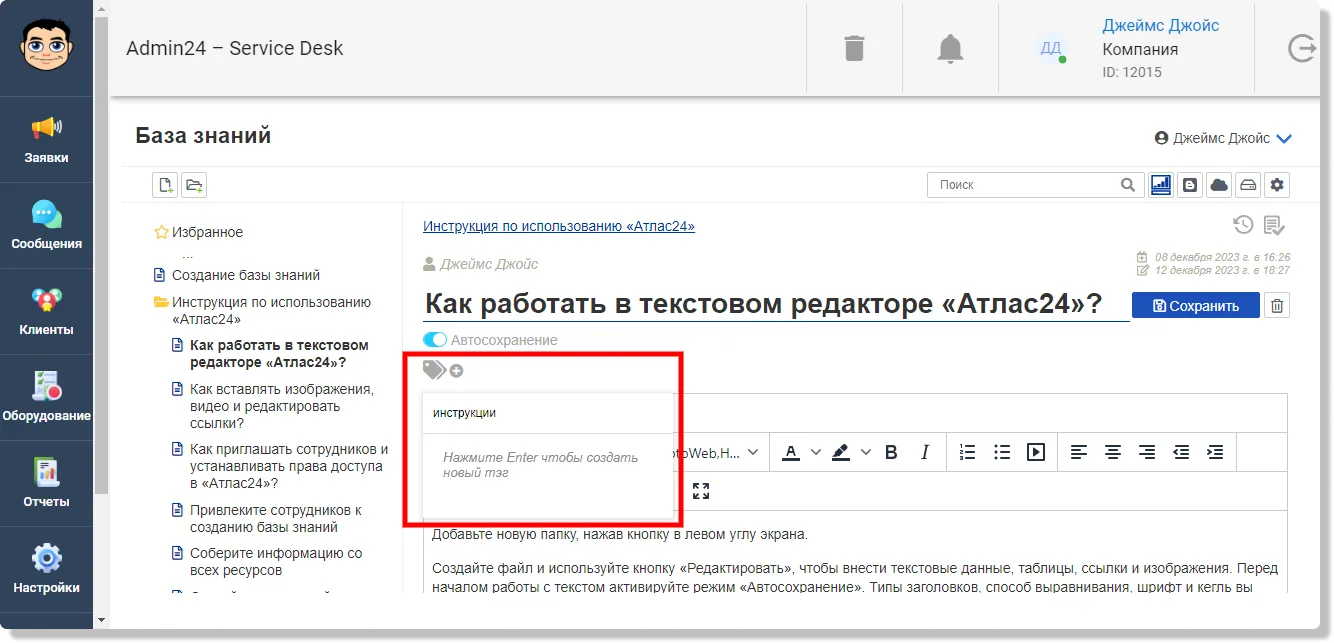This screenshot has height=643, width=1334.
Task: Open Отчеты section in the sidebar
Action: [x=46, y=483]
